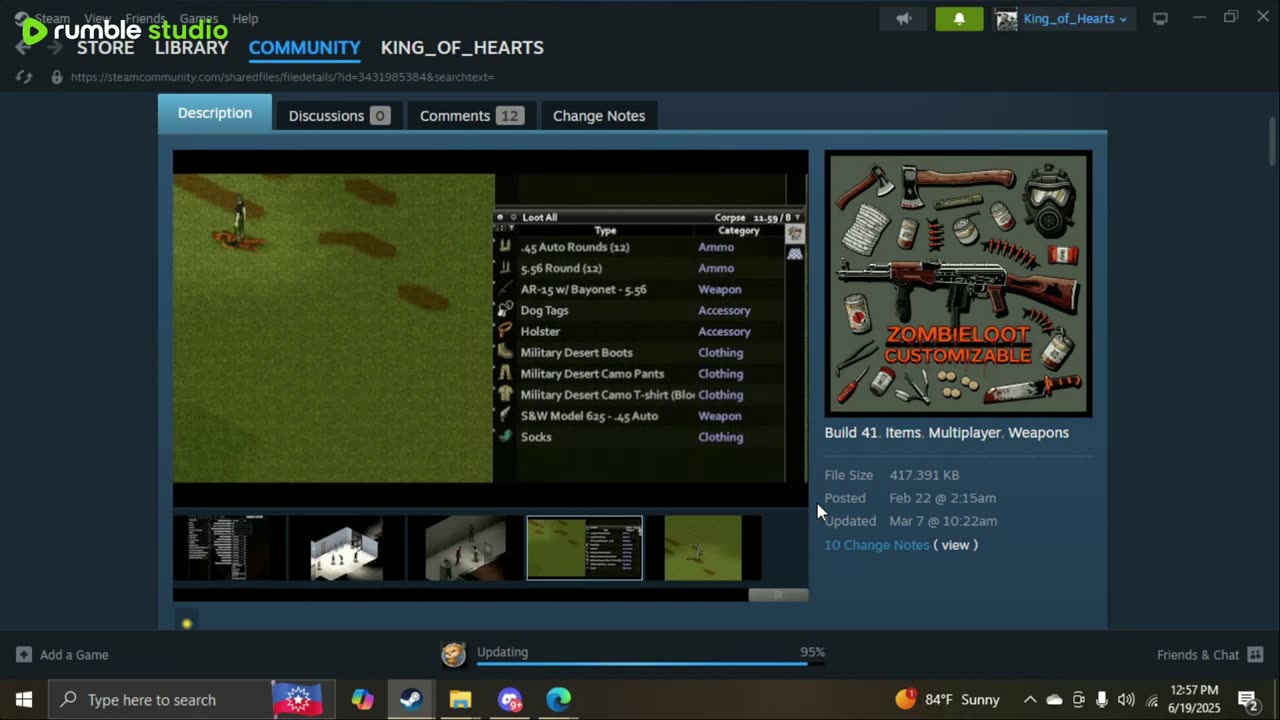This screenshot has width=1280, height=720.
Task: Click the weather widget showing 84°F Sunny
Action: pyautogui.click(x=947, y=699)
